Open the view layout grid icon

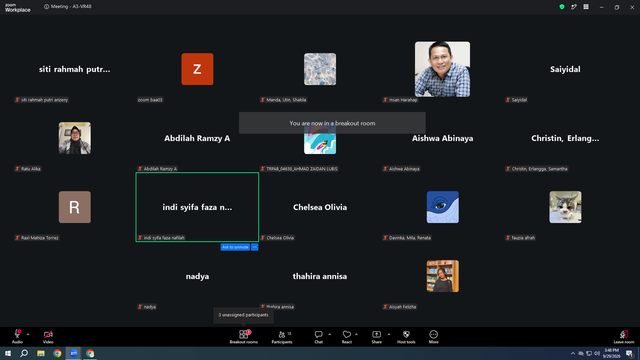(586, 7)
